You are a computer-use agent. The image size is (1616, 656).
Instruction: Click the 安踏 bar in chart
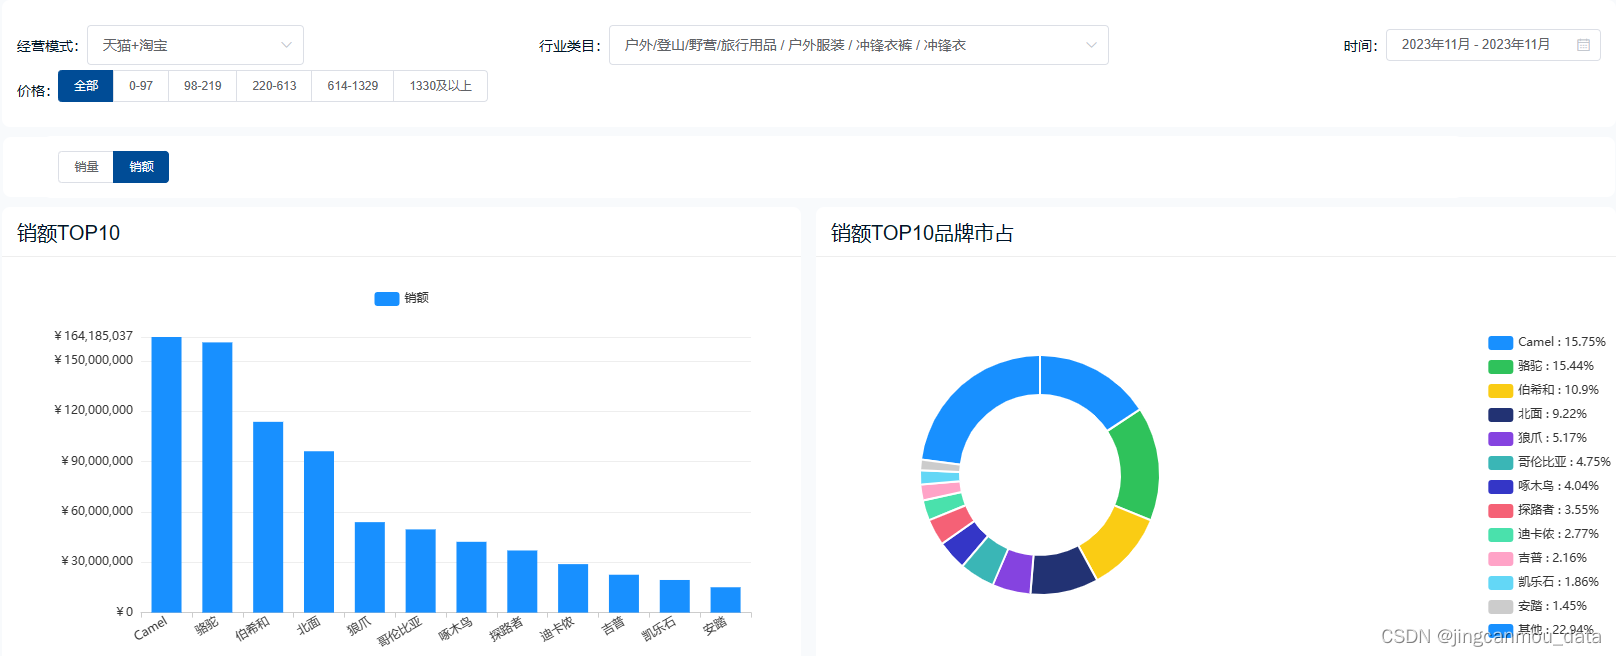point(725,600)
